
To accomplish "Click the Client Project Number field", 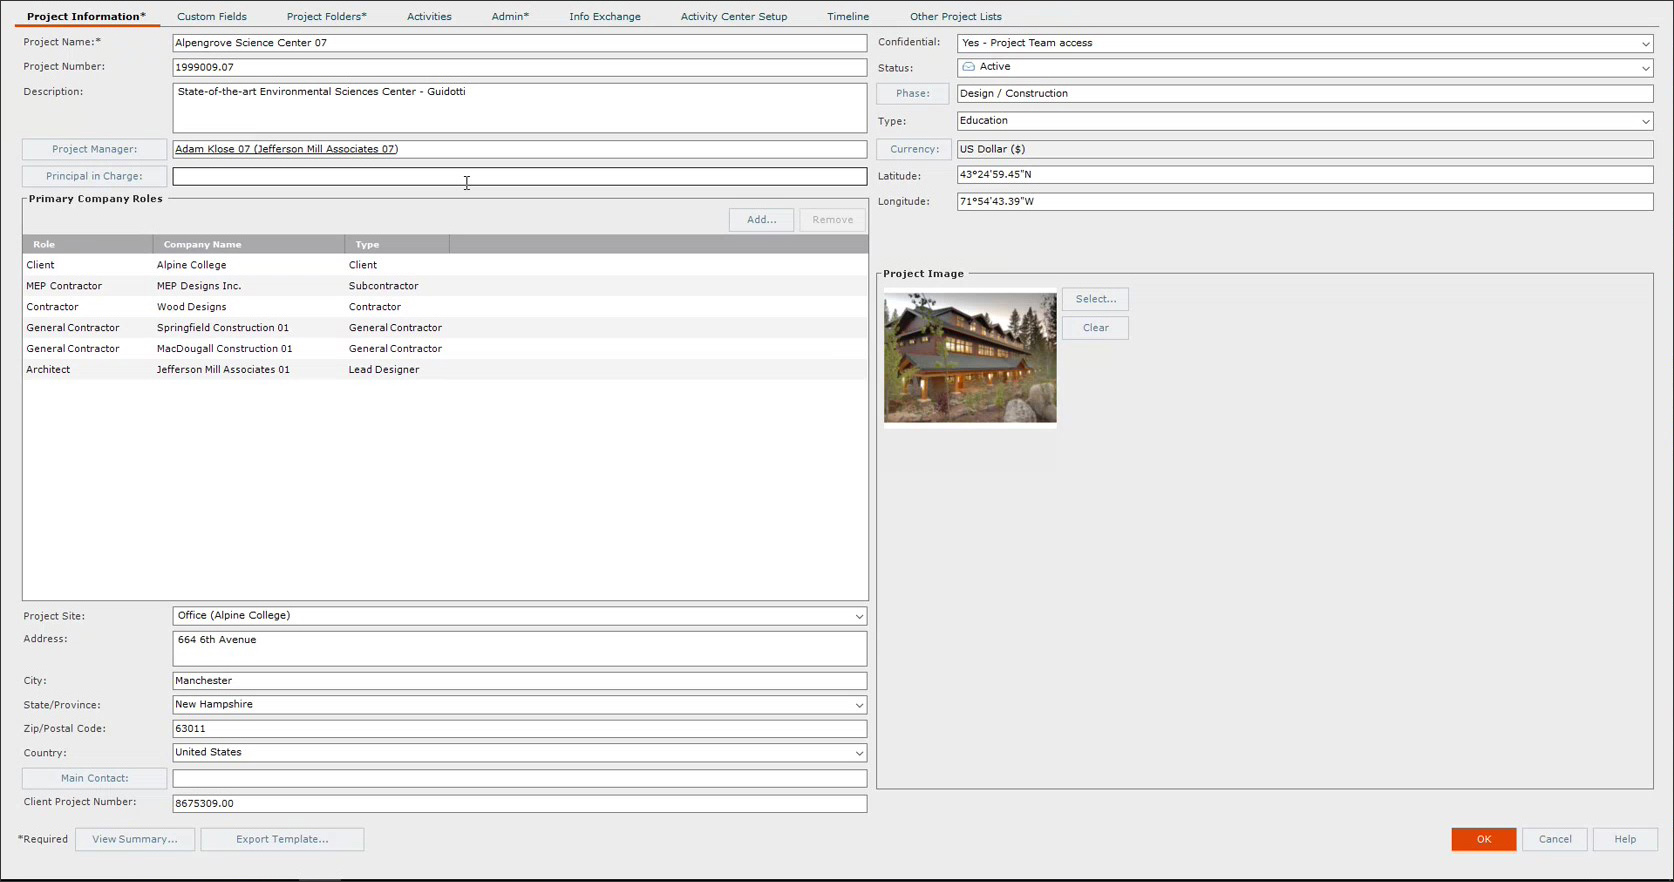I will (x=519, y=803).
